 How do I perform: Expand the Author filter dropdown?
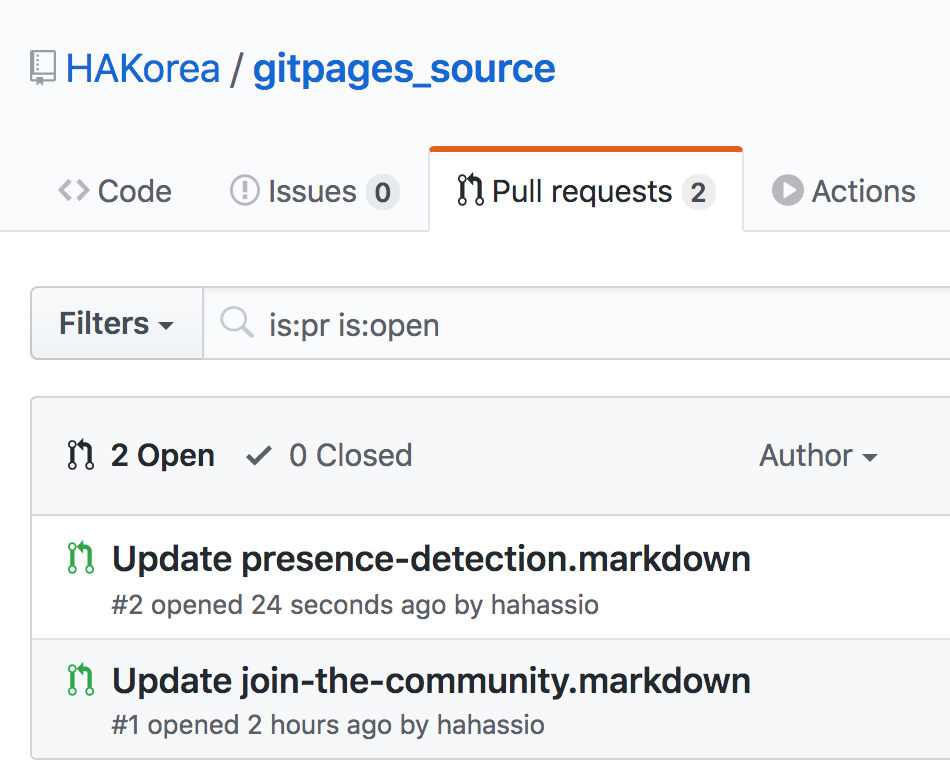[818, 456]
